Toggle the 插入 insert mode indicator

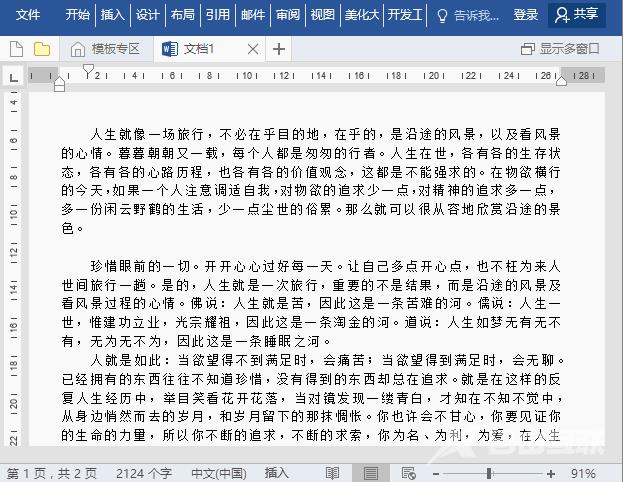point(277,473)
